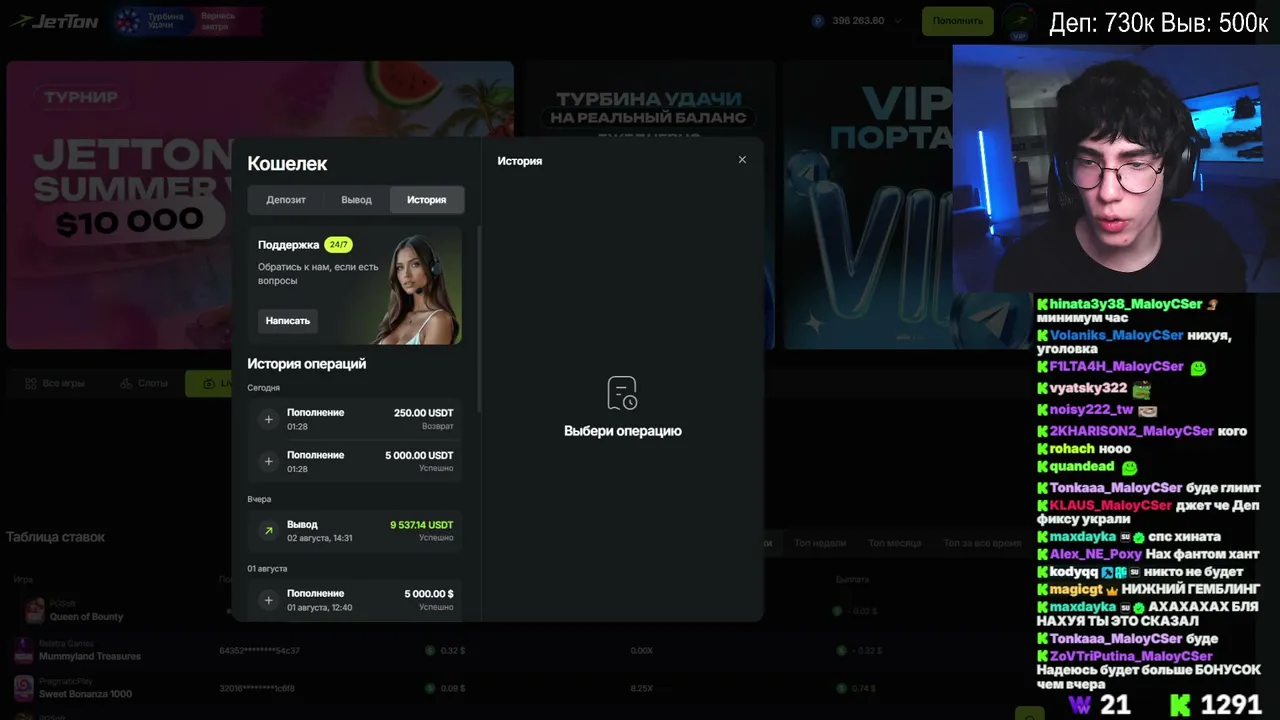Click the arrow icon of the Вывод operation
Viewport: 1280px width, 720px height.
pyautogui.click(x=268, y=531)
